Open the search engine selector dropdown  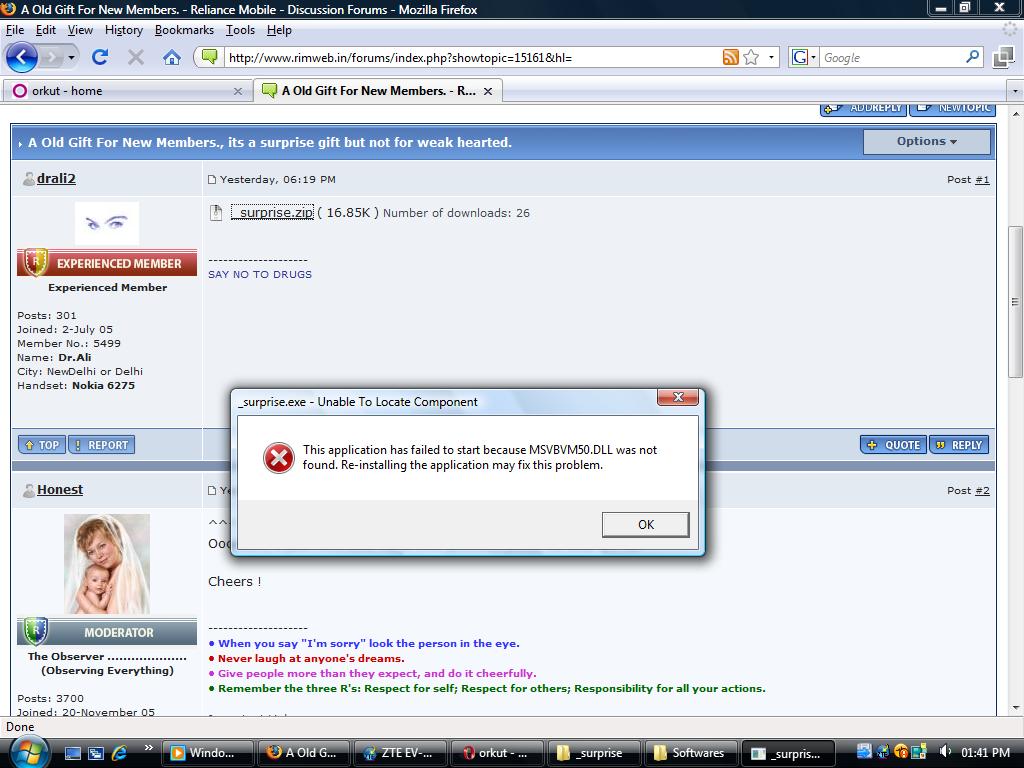[x=804, y=57]
